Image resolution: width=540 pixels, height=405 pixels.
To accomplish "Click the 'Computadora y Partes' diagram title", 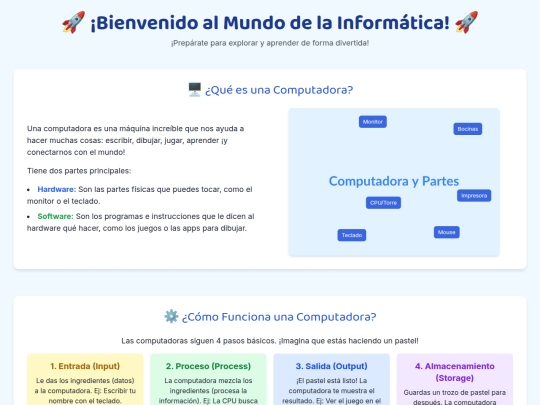I will [x=394, y=181].
